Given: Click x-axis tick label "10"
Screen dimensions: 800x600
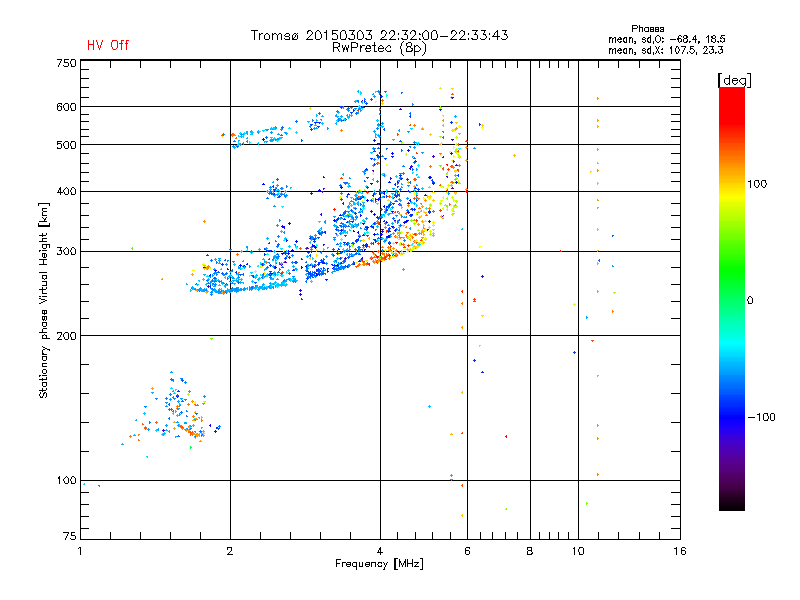Looking at the screenshot, I should tap(578, 551).
